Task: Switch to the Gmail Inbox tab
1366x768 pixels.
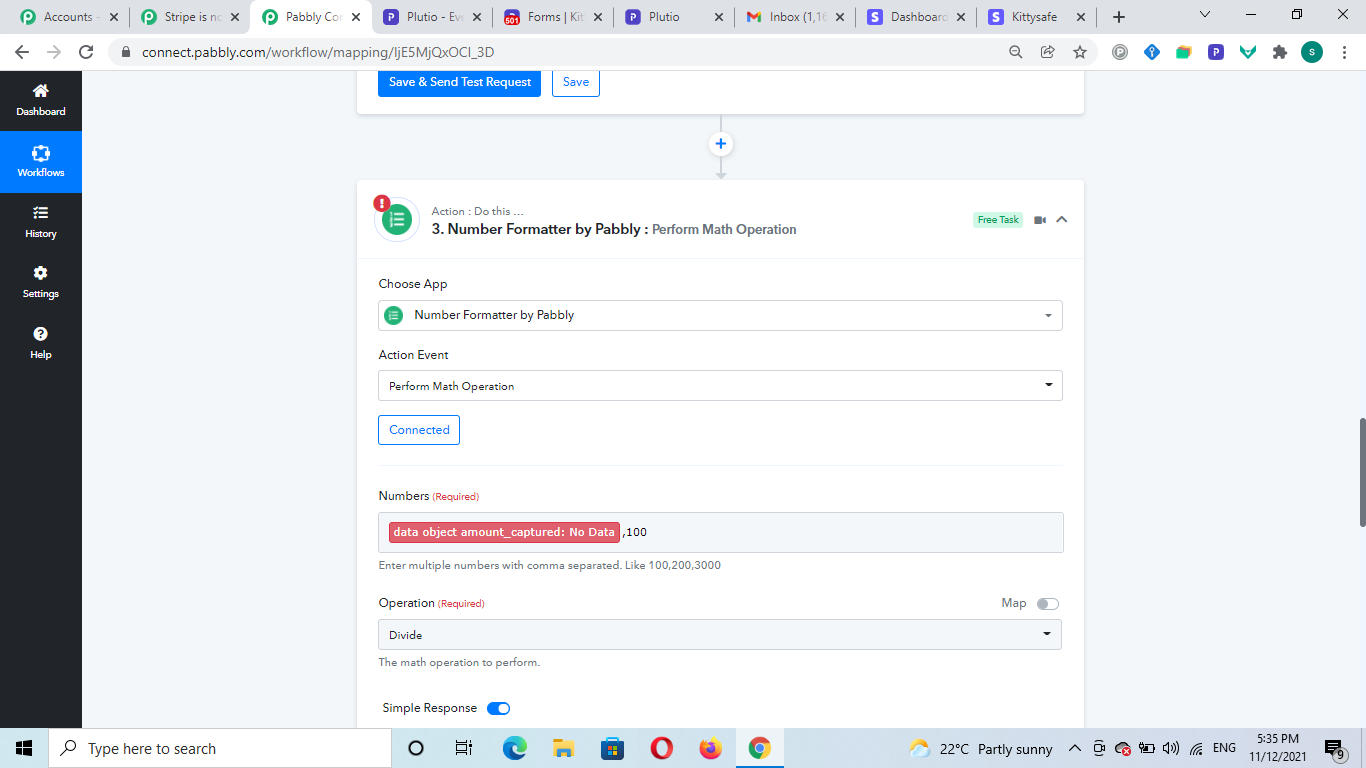Action: point(794,17)
